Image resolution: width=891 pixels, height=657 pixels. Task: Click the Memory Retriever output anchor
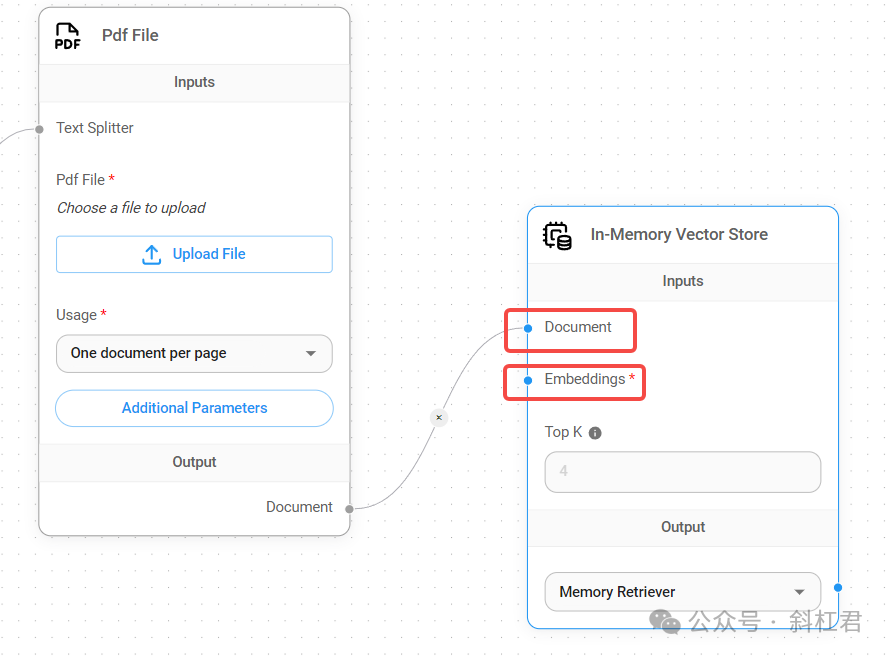click(838, 588)
